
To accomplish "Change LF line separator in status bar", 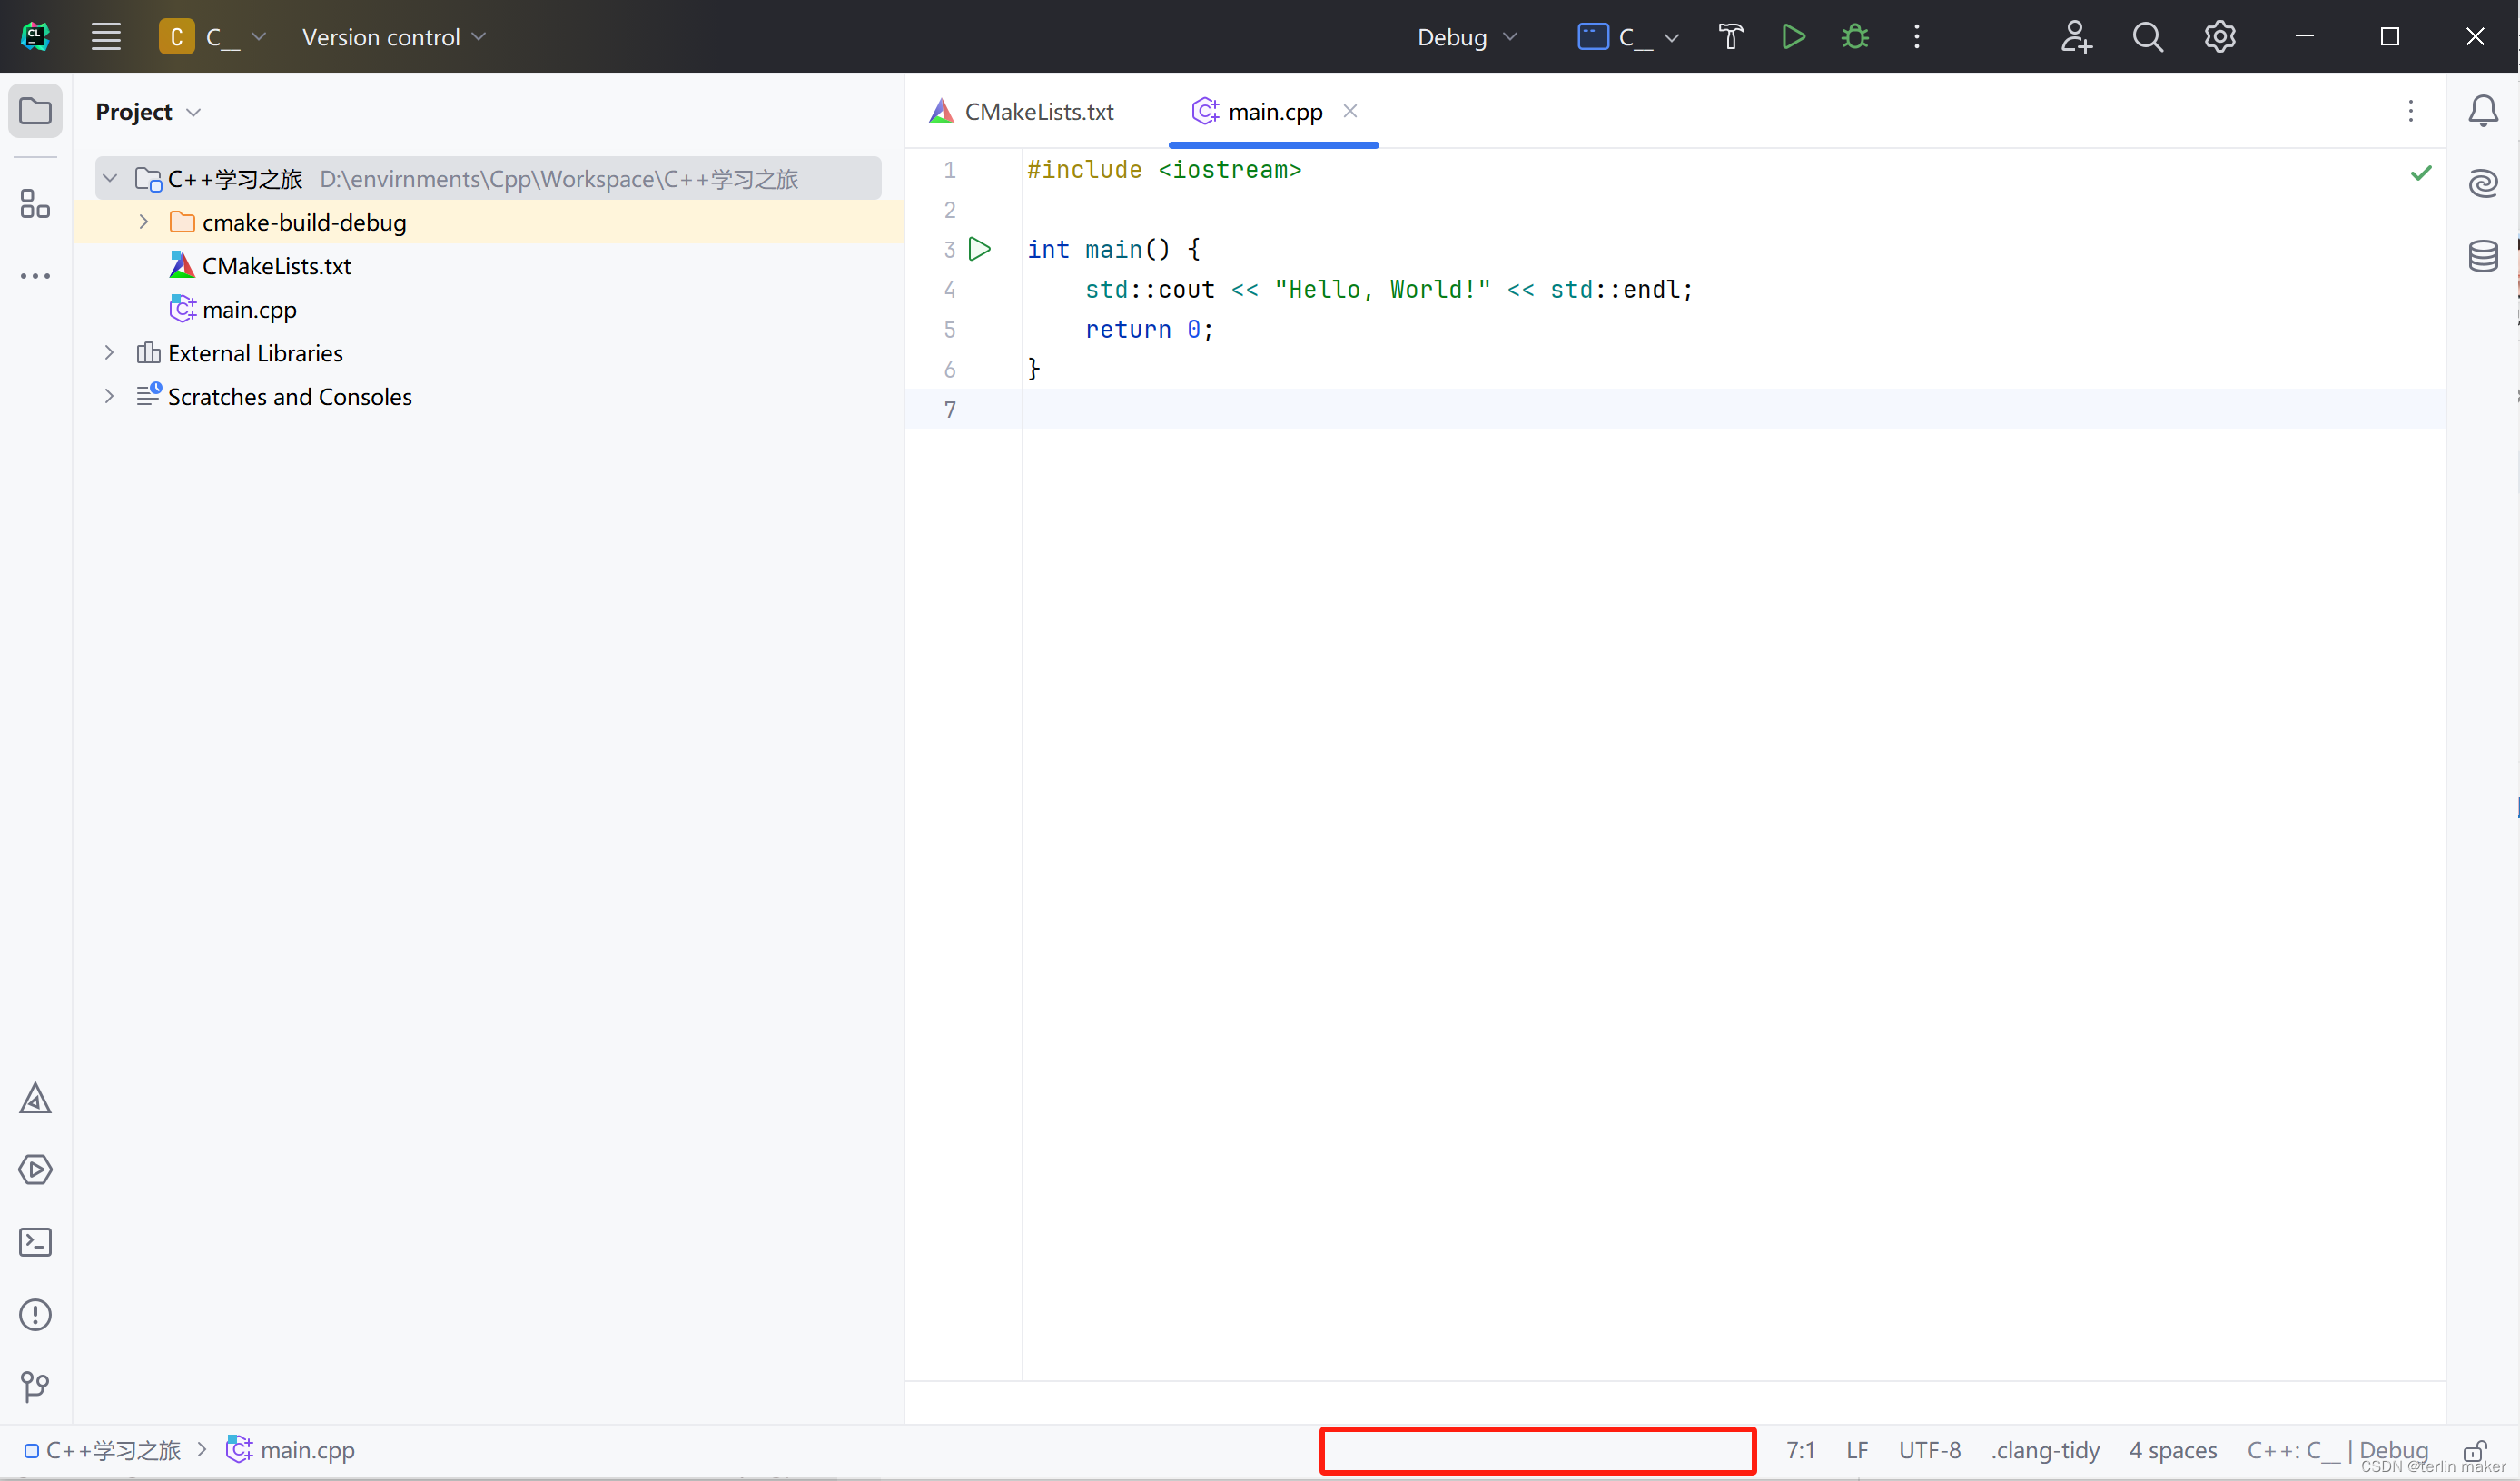I will click(1857, 1450).
